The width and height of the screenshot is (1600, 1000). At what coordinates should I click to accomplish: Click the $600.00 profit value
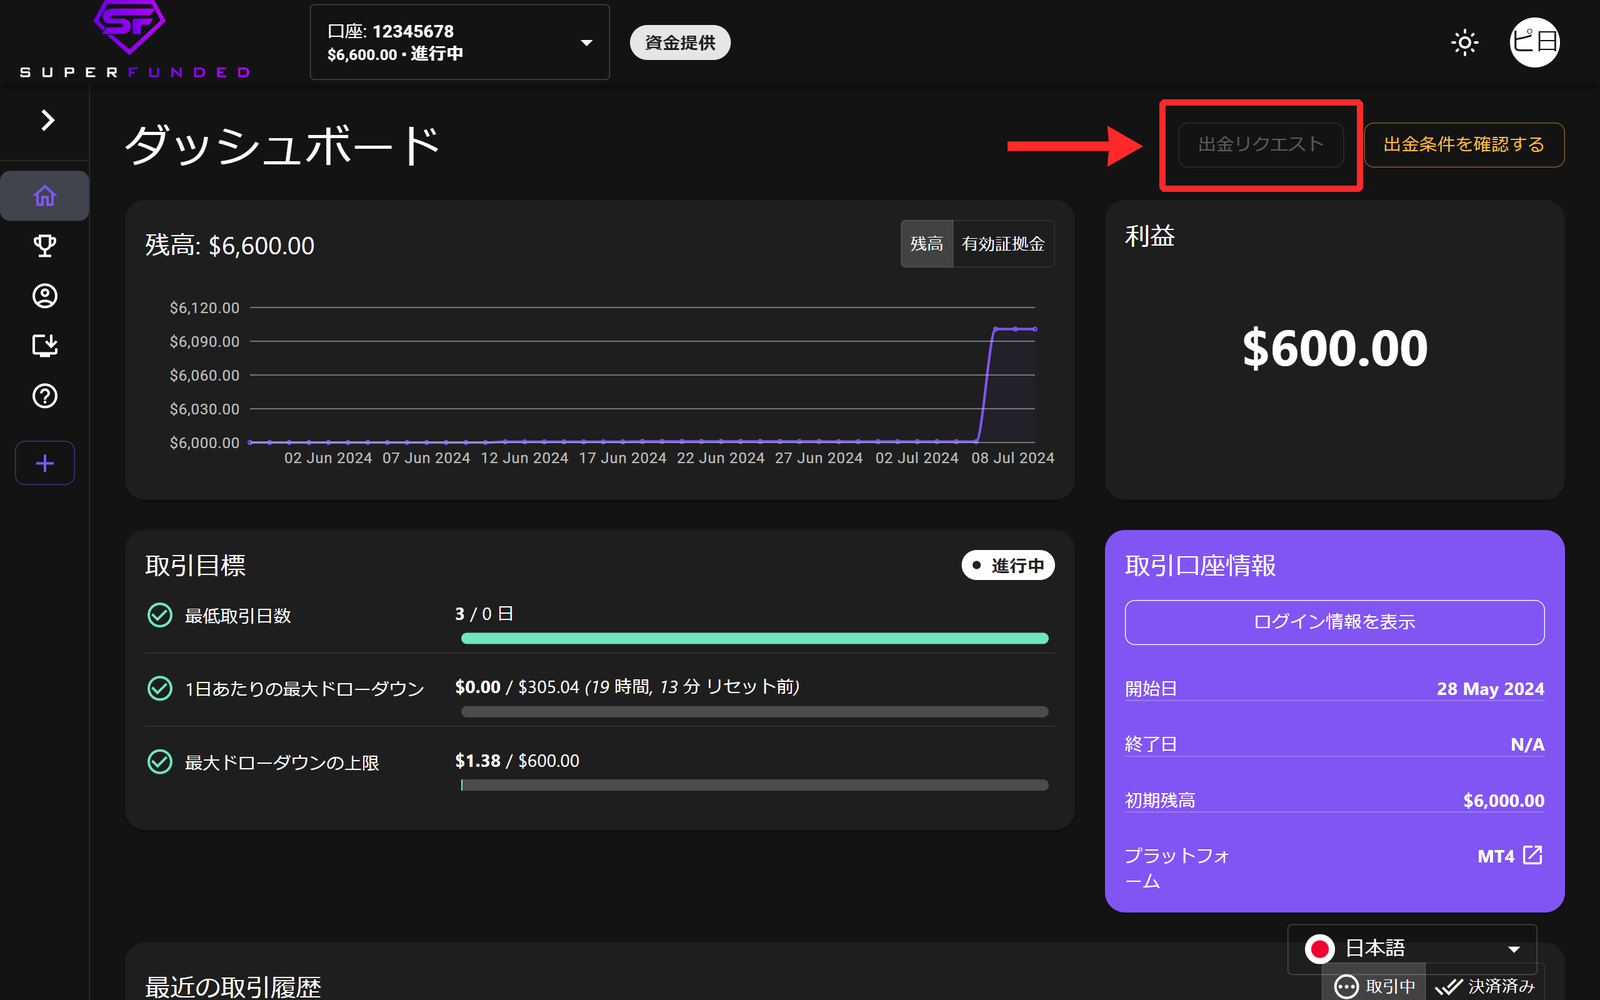[1335, 349]
